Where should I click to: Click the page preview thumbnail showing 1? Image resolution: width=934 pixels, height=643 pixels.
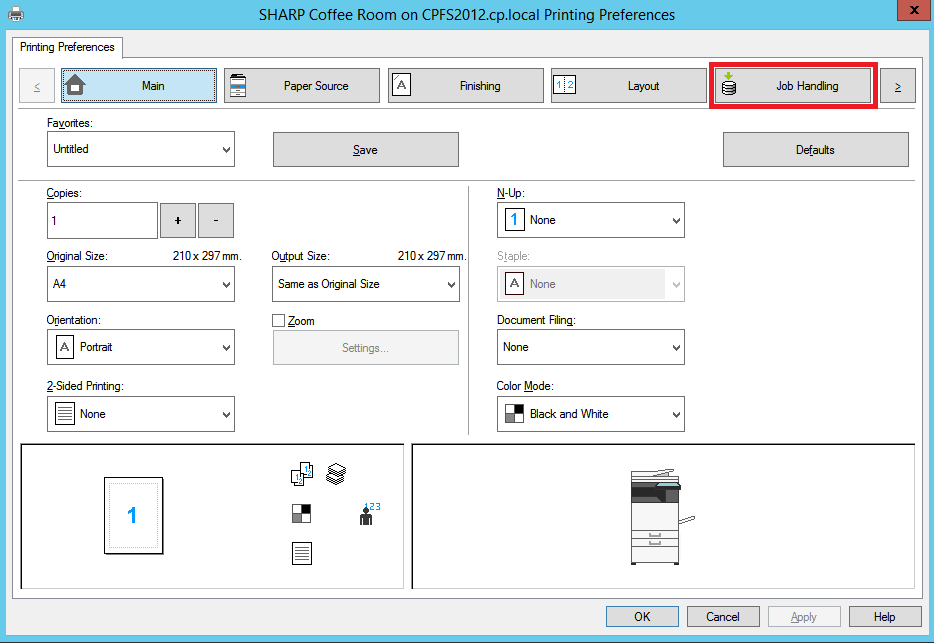pos(133,515)
